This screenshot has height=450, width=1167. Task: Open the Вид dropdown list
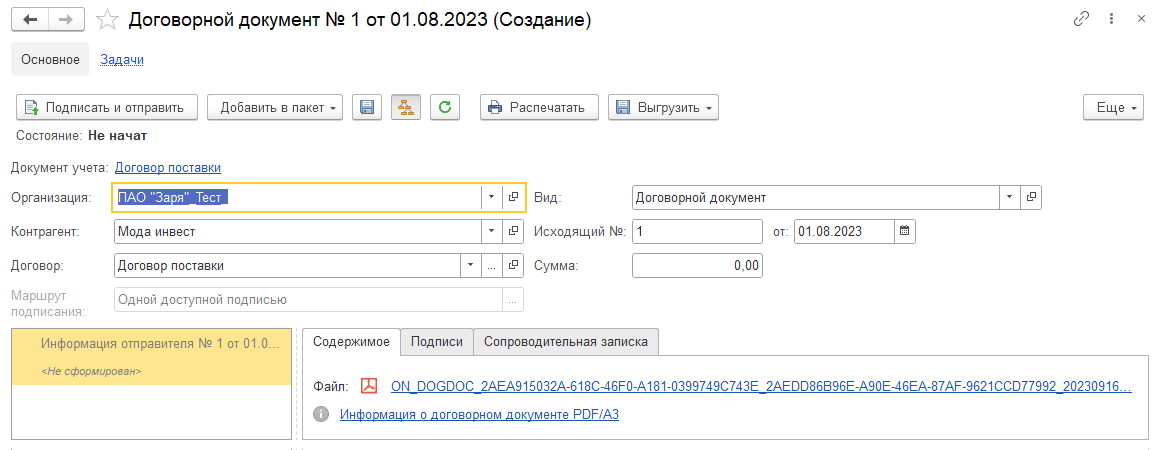[x=1009, y=197]
